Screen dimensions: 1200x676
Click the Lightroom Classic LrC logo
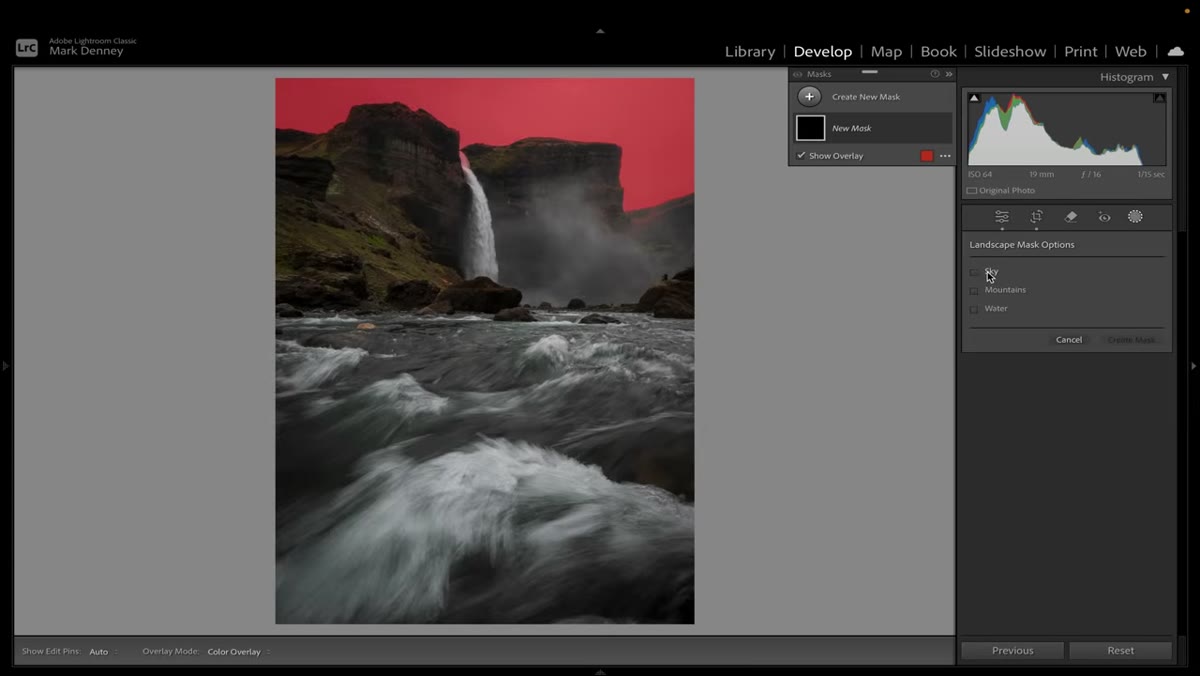27,47
